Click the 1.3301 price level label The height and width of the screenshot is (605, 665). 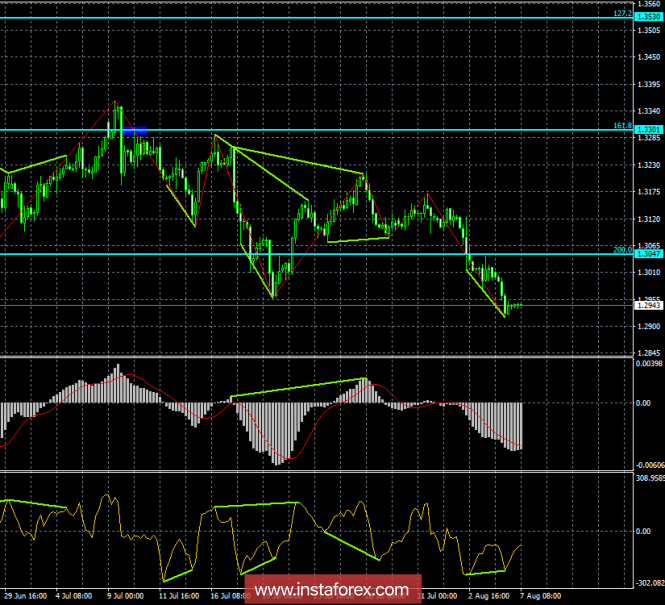click(643, 130)
